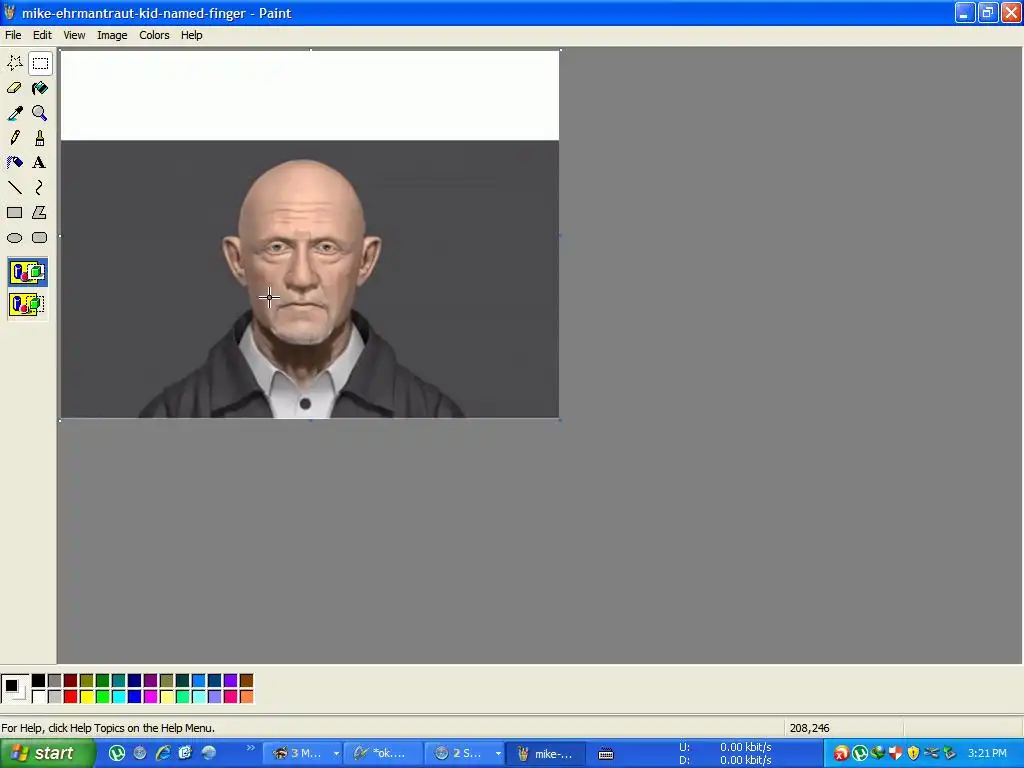Choose the Line tool
The height and width of the screenshot is (768, 1024).
(14, 188)
